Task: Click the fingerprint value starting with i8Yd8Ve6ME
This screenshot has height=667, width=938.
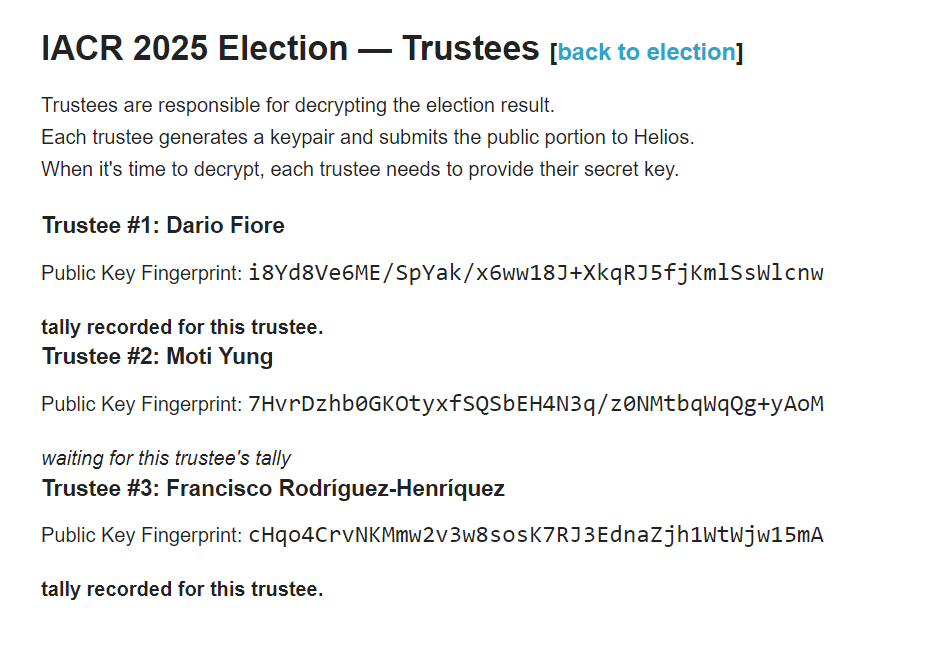Action: point(536,272)
